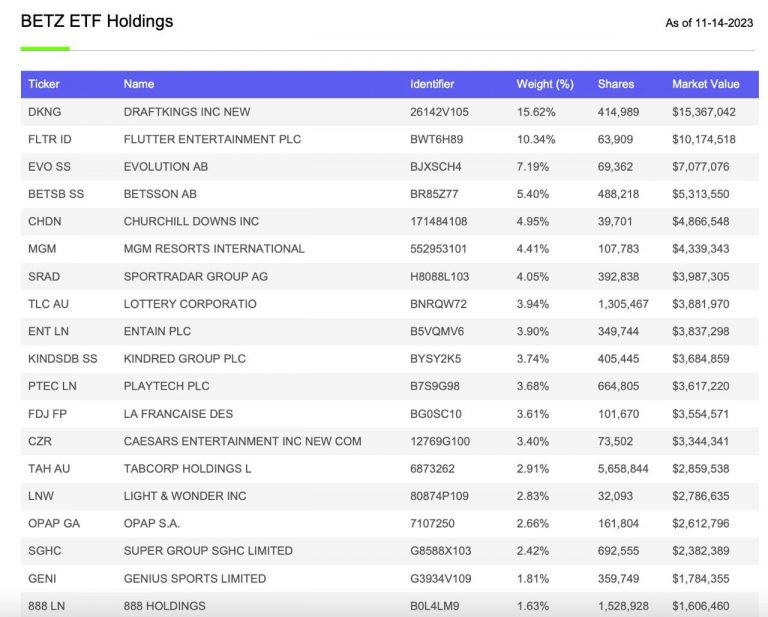
Task: Select the 488,218 shares value
Action: (618, 194)
